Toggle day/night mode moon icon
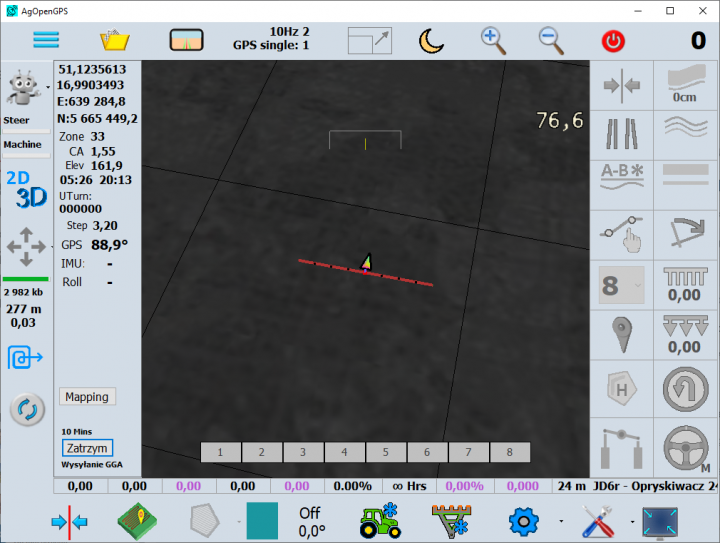Screen dimensions: 720x543 point(431,40)
